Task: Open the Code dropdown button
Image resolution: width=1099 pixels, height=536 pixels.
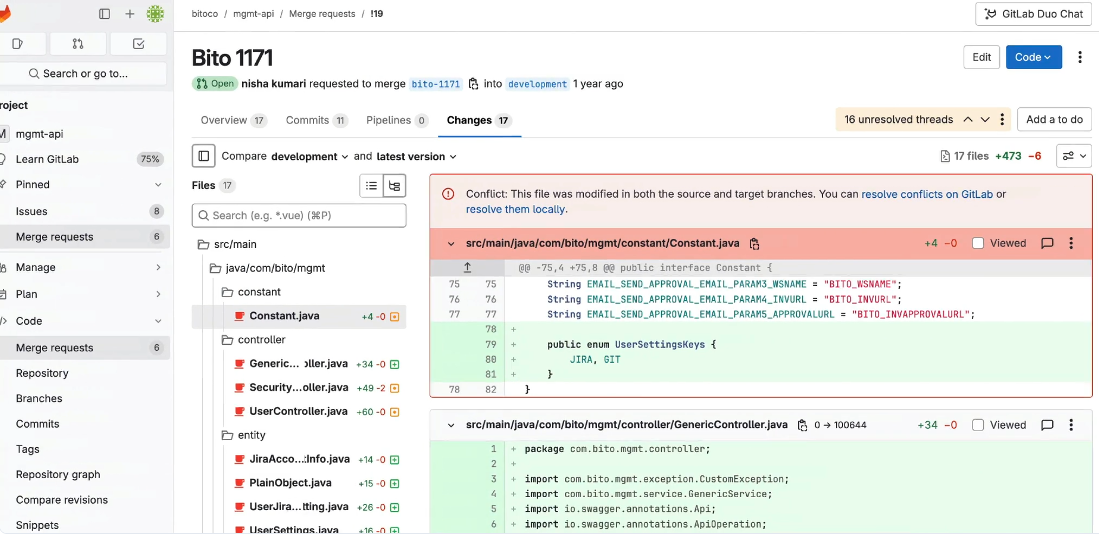Action: 1033,57
